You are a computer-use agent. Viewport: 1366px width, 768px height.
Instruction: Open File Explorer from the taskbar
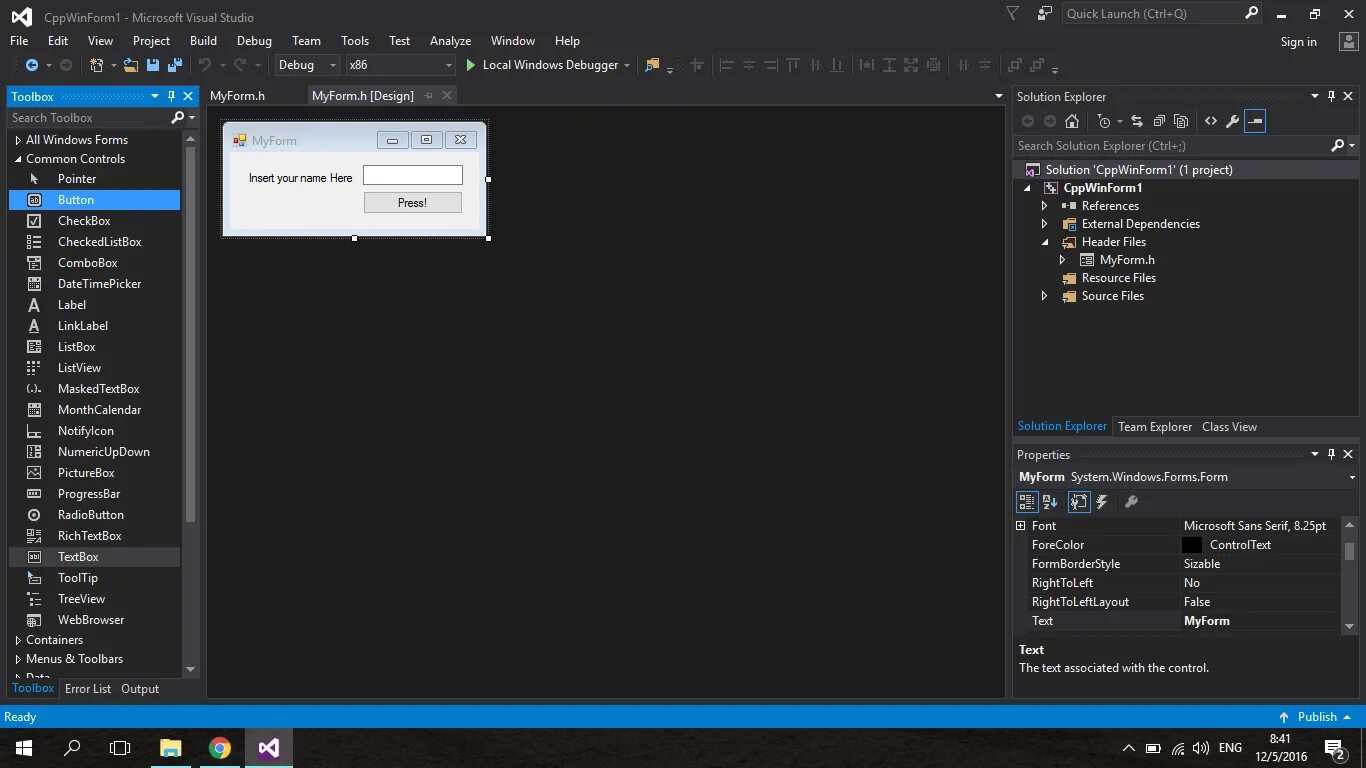(x=171, y=748)
